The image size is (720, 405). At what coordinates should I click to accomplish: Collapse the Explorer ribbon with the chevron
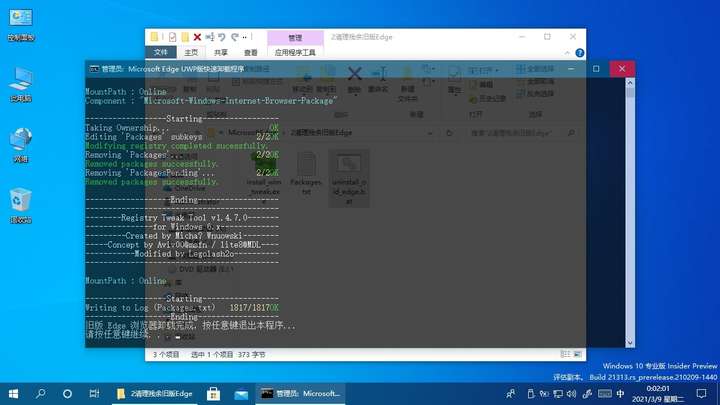pyautogui.click(x=567, y=53)
